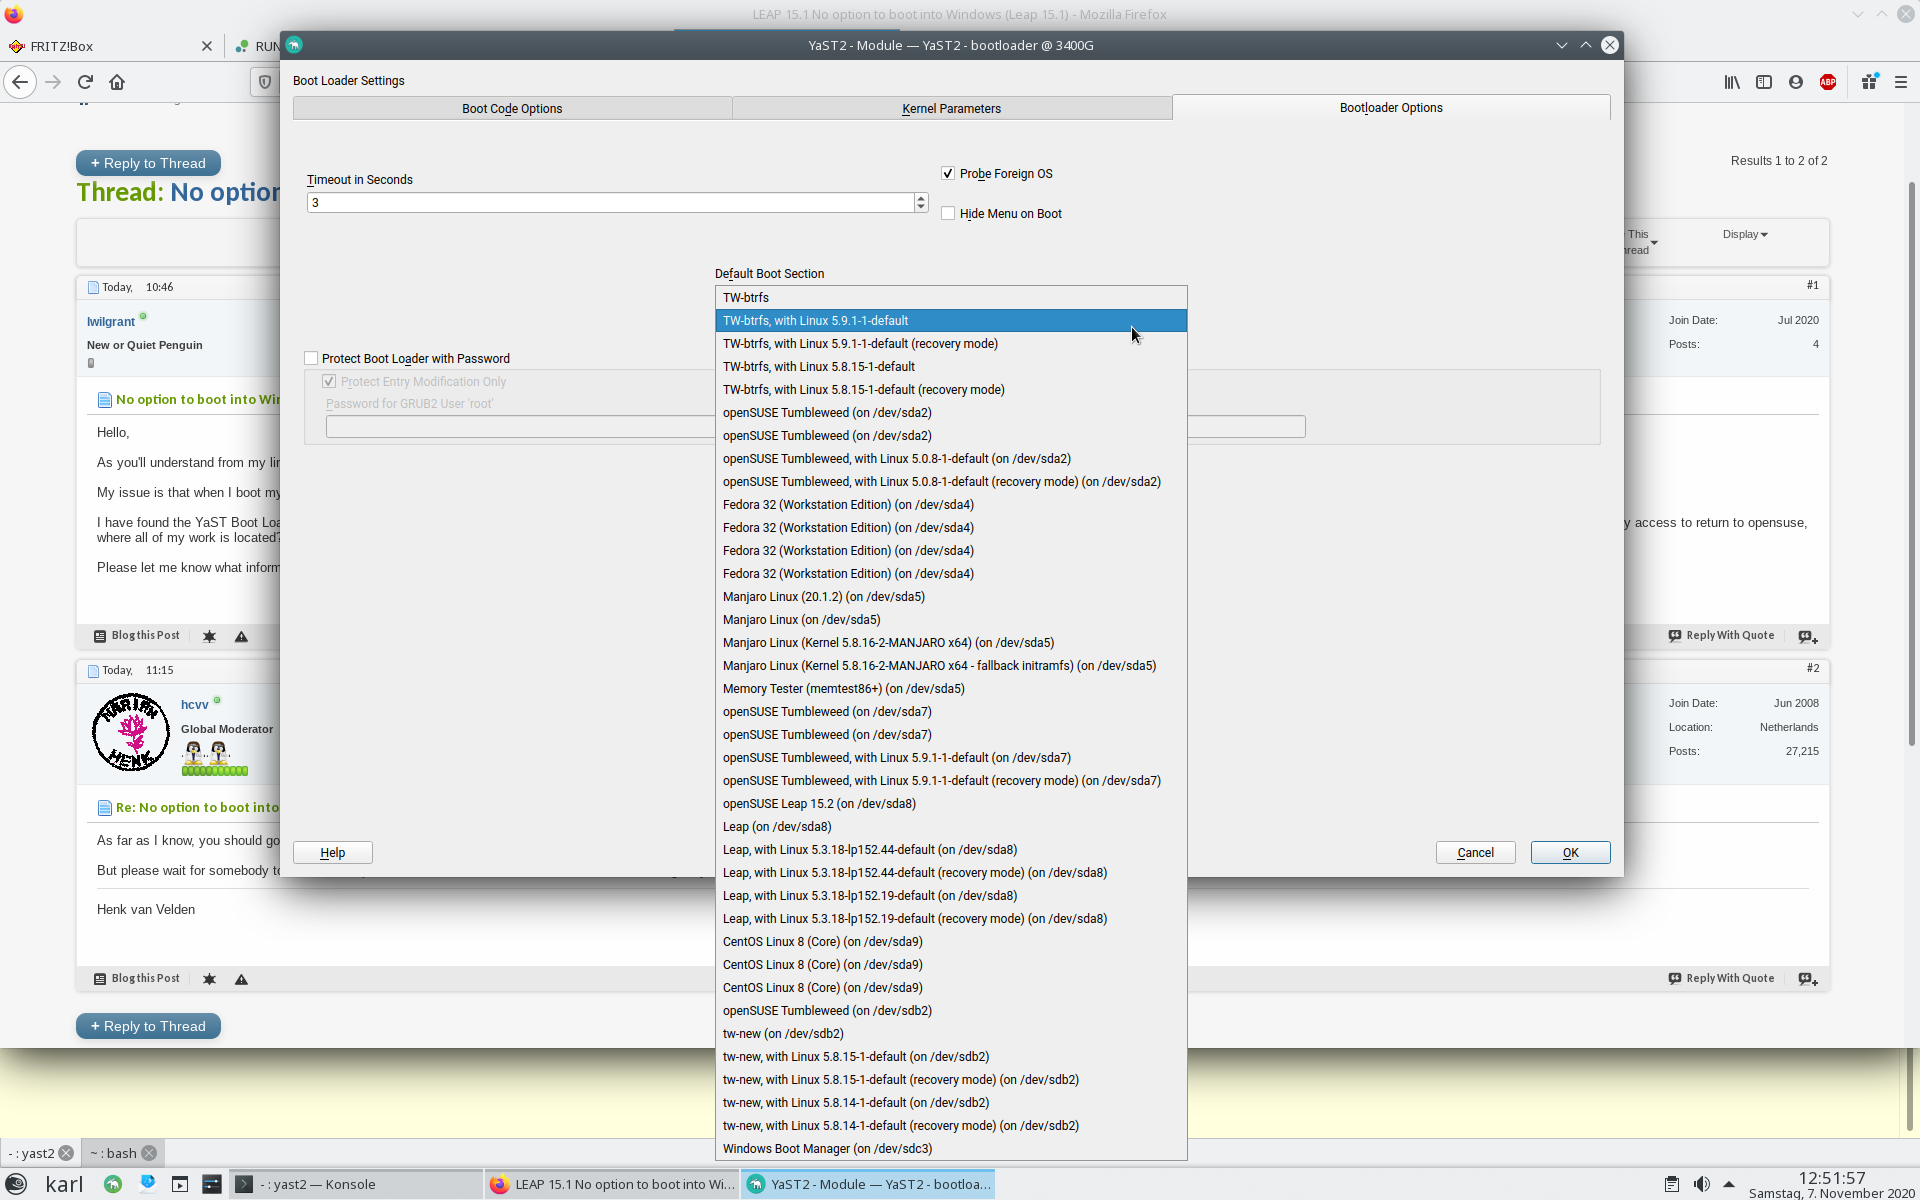Close the yast2 Konsole tab

pyautogui.click(x=66, y=1153)
